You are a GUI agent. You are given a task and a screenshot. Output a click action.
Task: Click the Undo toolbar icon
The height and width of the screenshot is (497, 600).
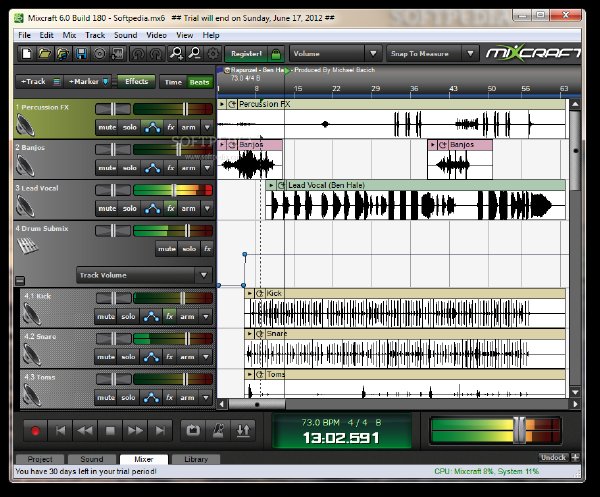click(x=138, y=54)
